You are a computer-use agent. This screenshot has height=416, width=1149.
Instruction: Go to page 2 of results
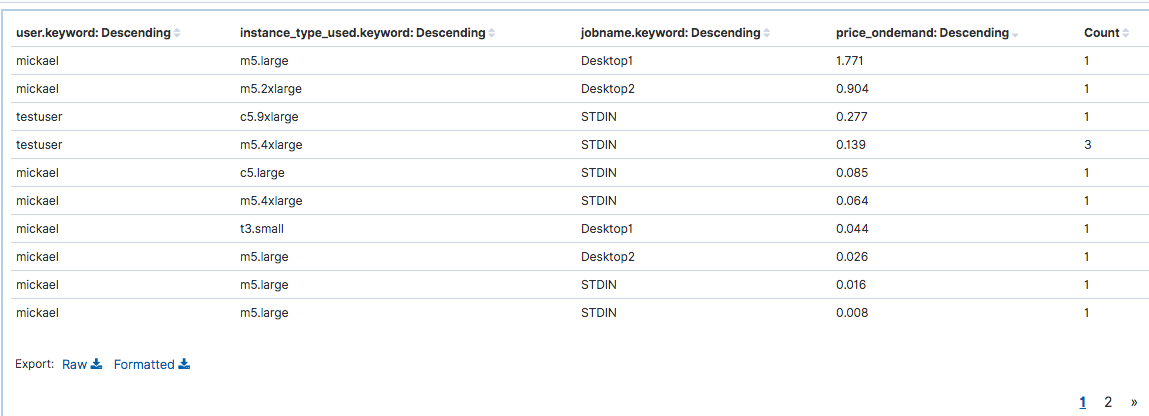[x=1108, y=402]
